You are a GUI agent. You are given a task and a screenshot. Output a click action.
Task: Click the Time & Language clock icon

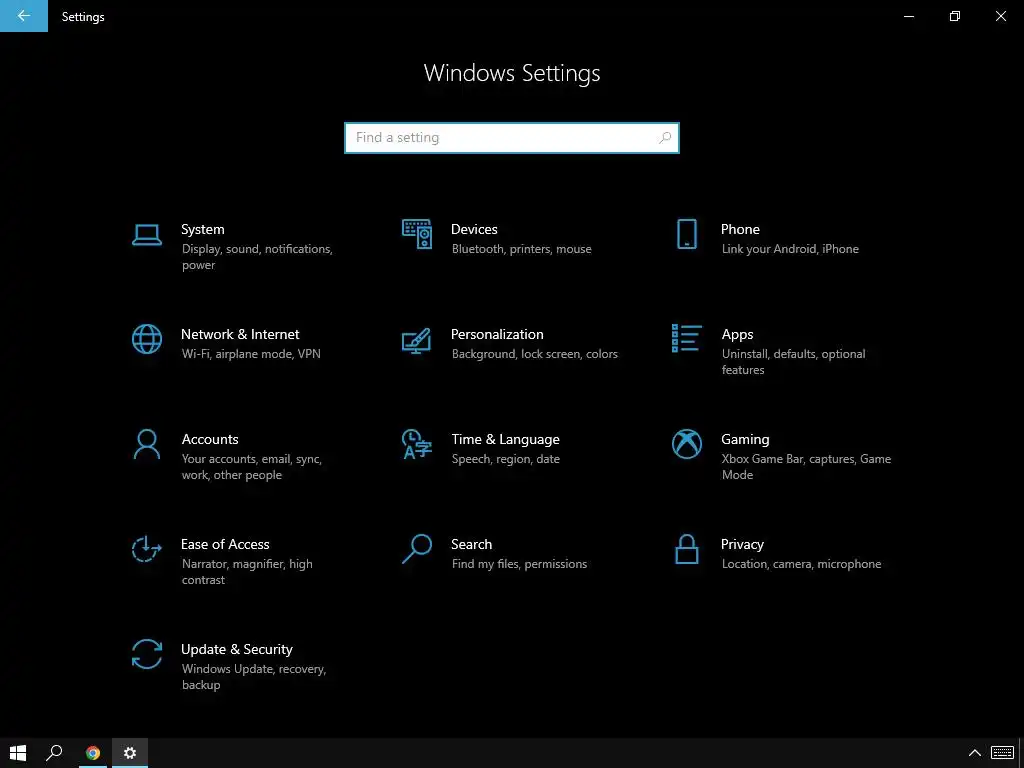(417, 444)
